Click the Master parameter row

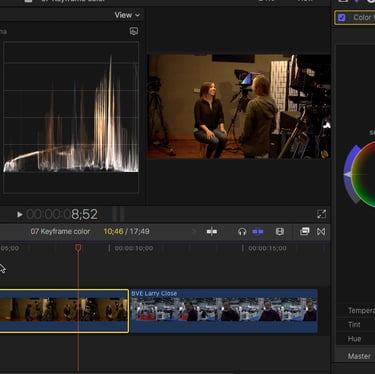[x=356, y=356]
